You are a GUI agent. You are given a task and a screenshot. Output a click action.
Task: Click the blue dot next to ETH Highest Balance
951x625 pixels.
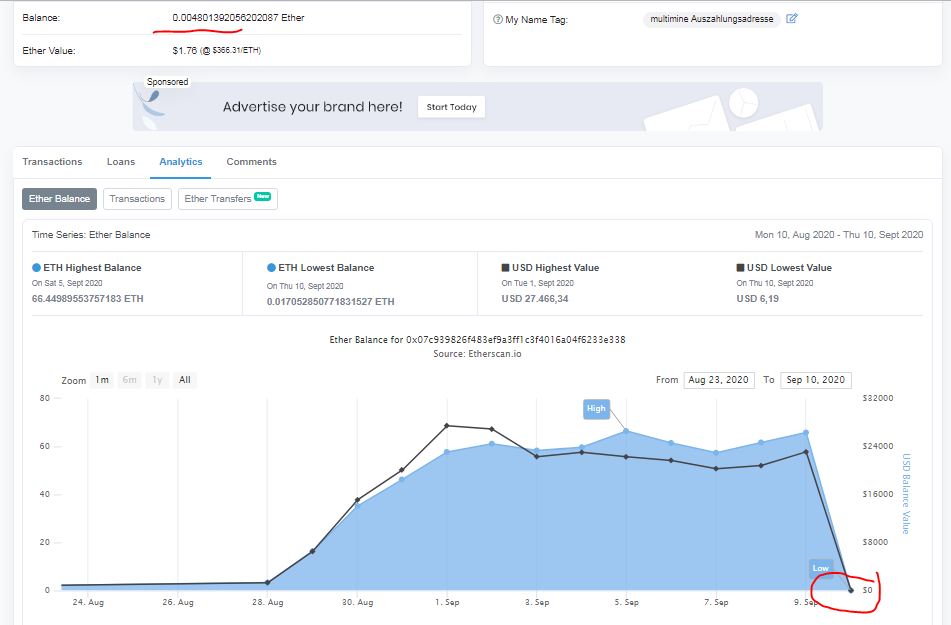click(x=37, y=268)
